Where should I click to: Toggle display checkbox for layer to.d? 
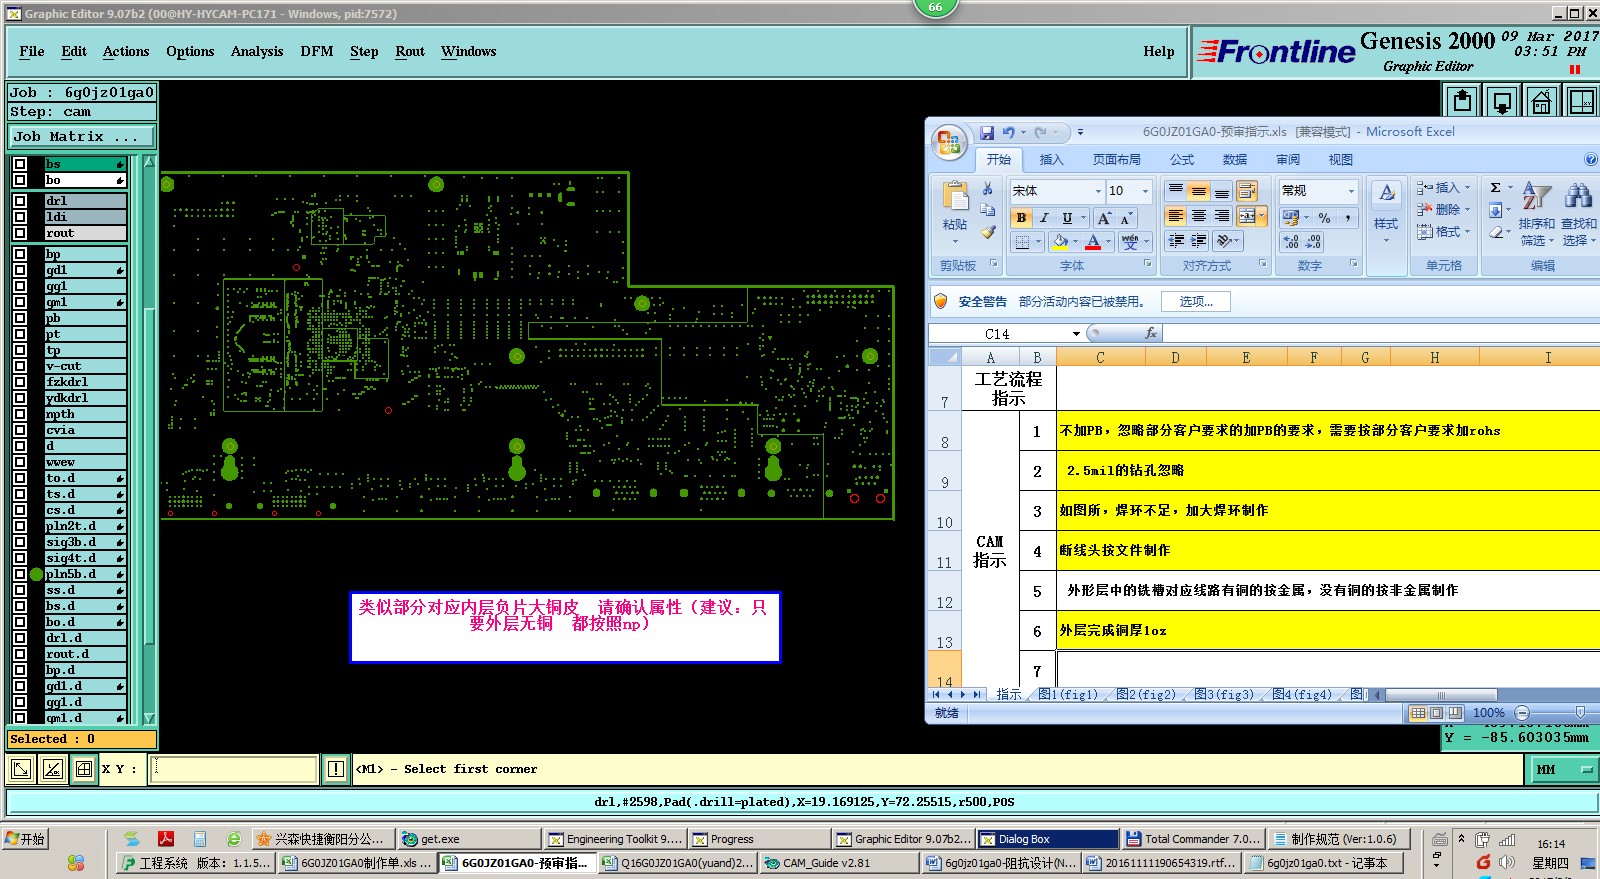point(20,478)
